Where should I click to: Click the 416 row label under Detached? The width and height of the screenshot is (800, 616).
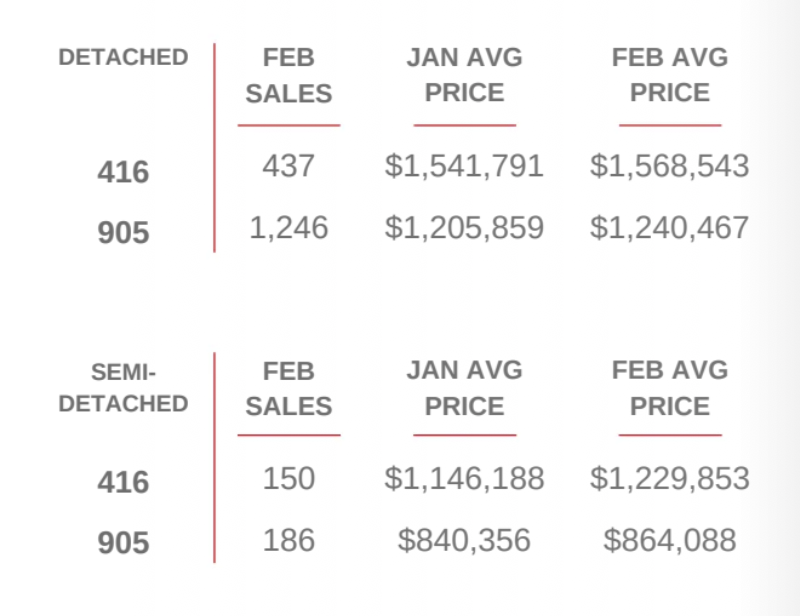123,172
